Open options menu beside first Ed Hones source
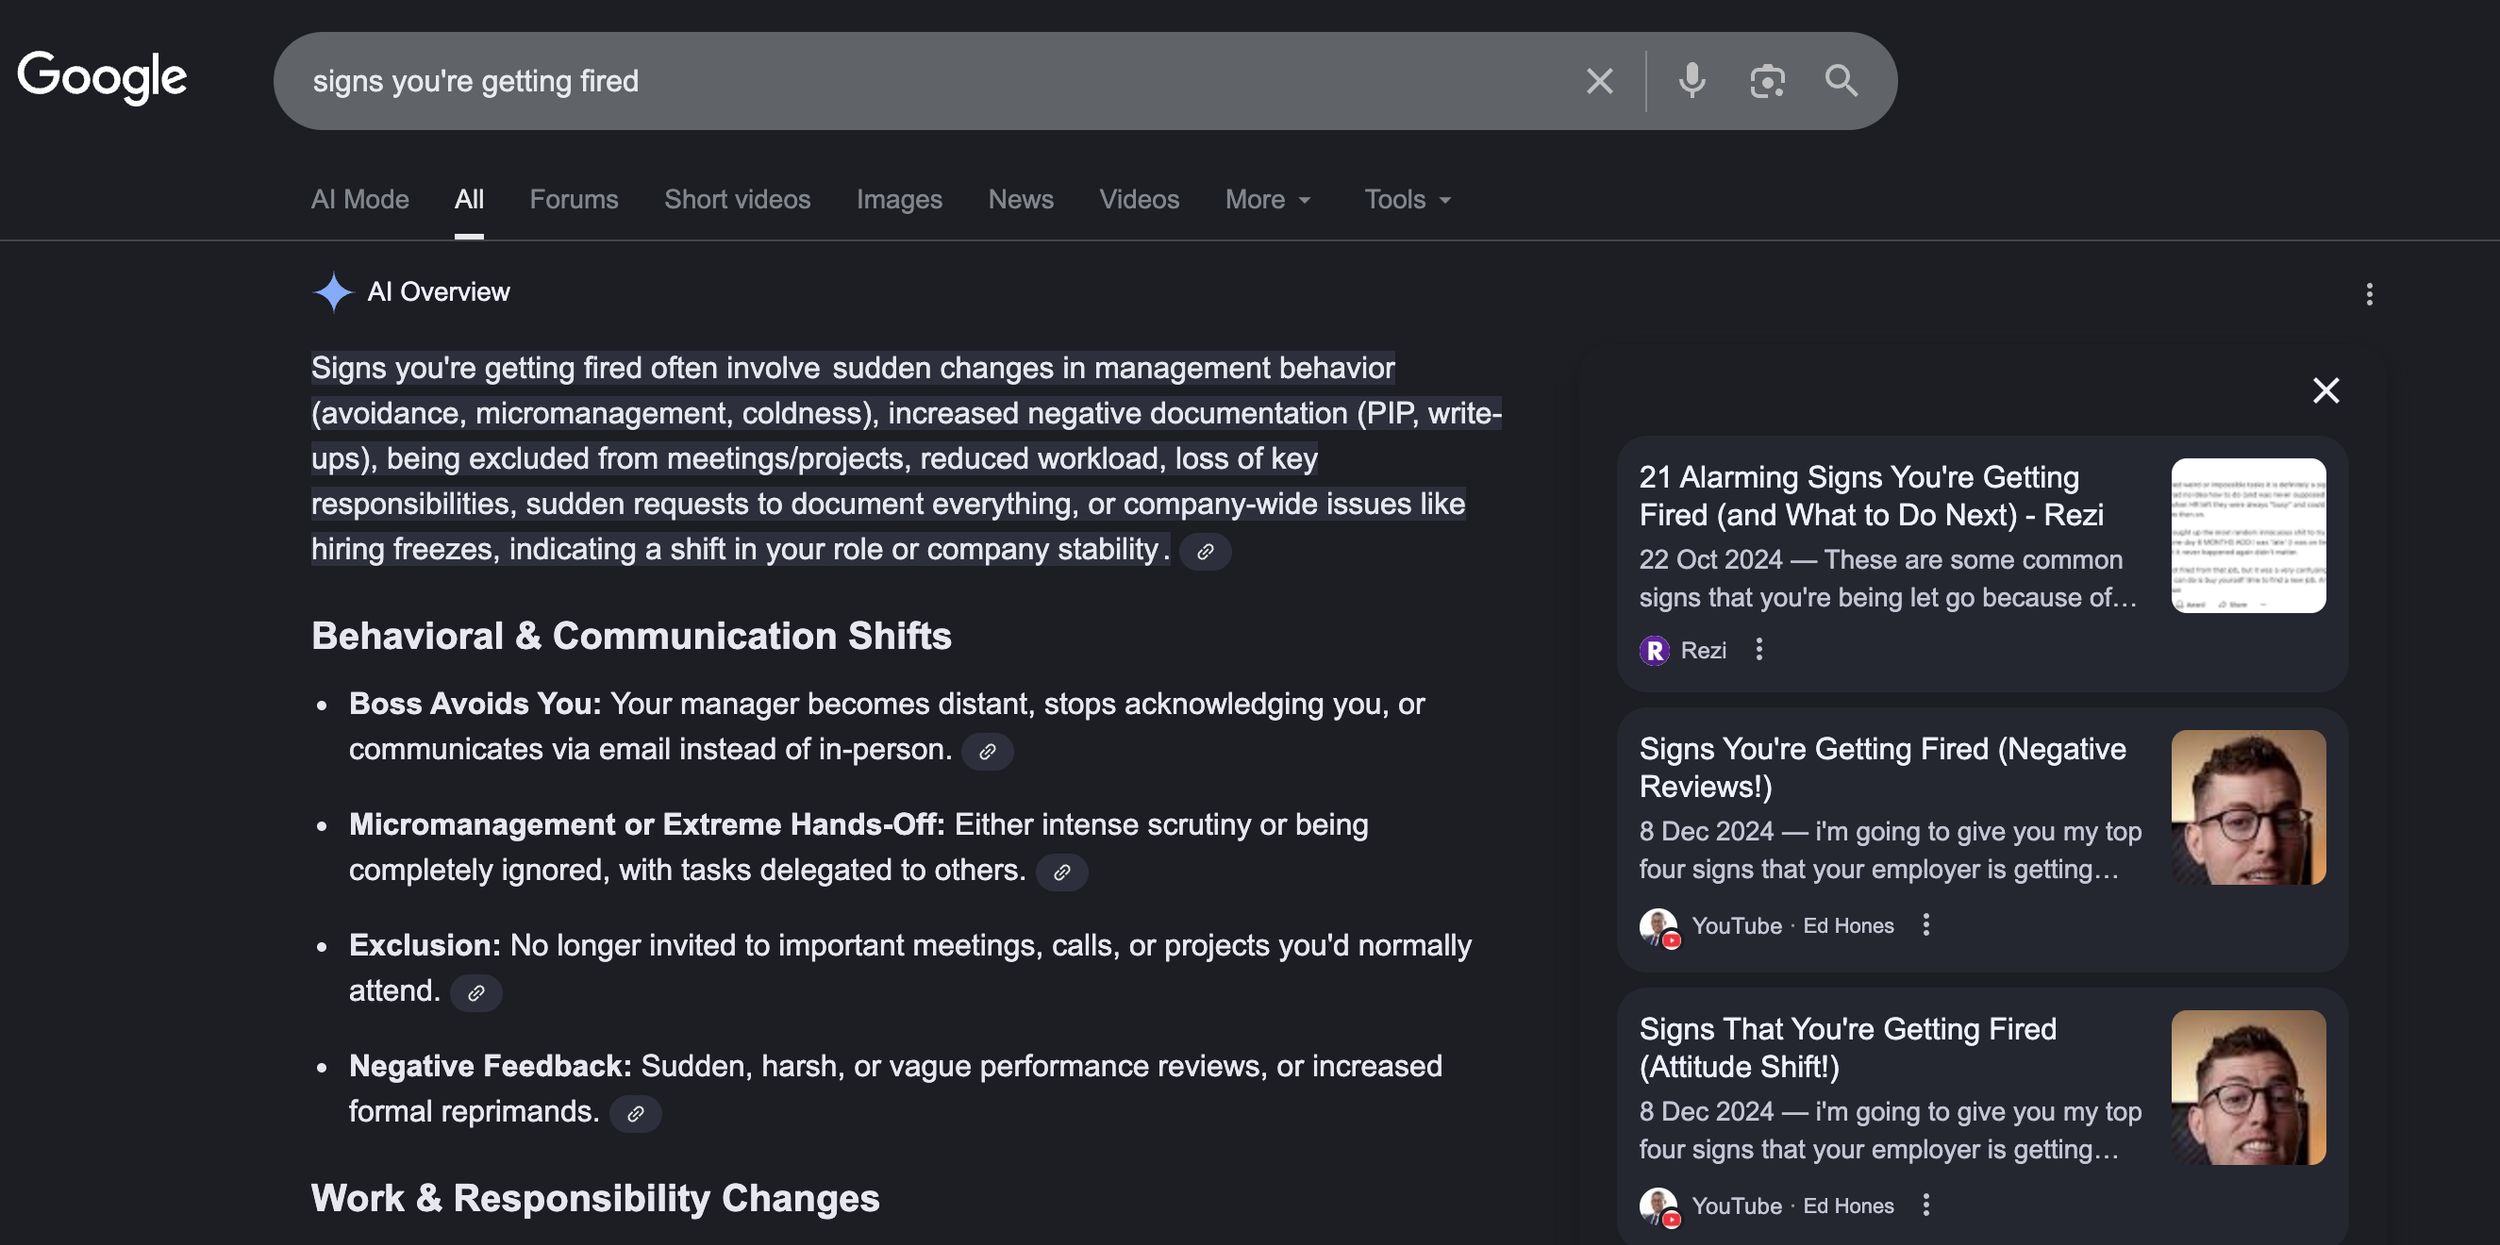 coord(1926,925)
